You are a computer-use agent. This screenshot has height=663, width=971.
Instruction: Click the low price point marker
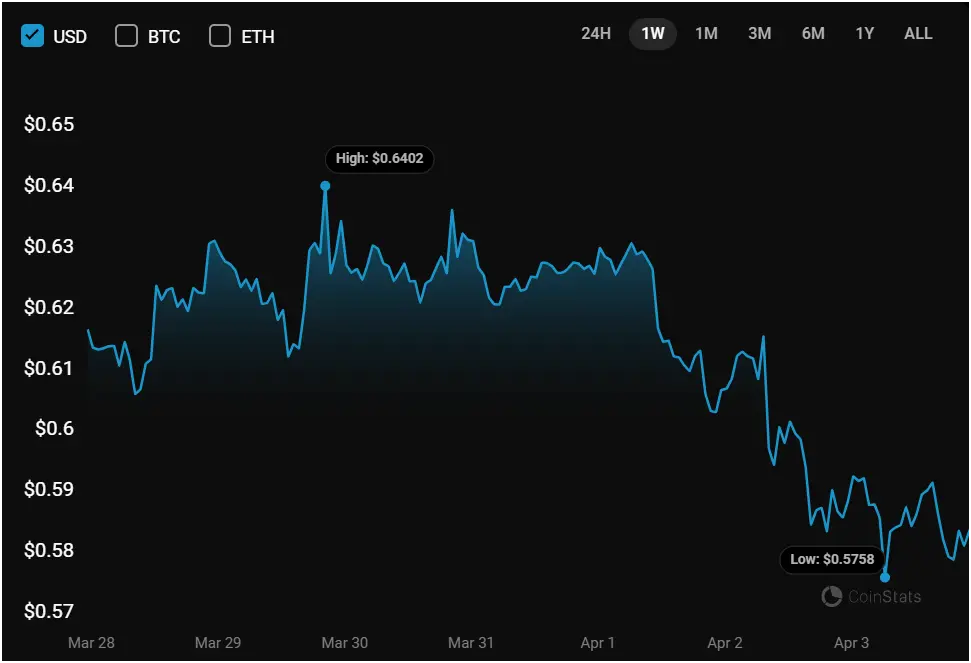pyautogui.click(x=885, y=577)
